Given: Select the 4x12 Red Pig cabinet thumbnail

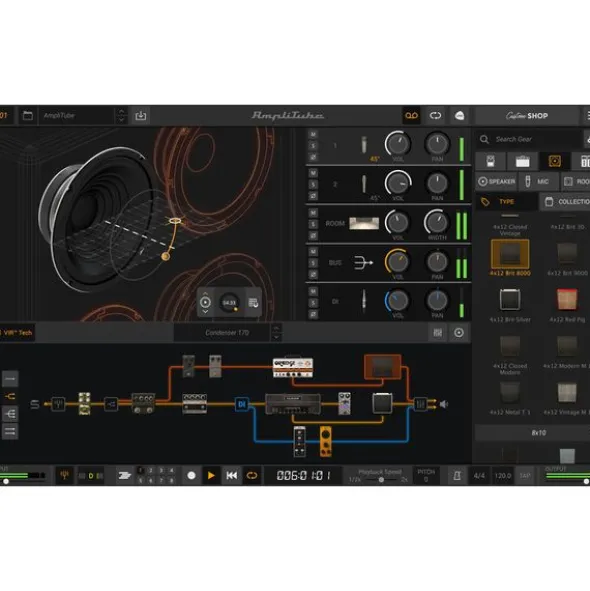Looking at the screenshot, I should tap(567, 299).
